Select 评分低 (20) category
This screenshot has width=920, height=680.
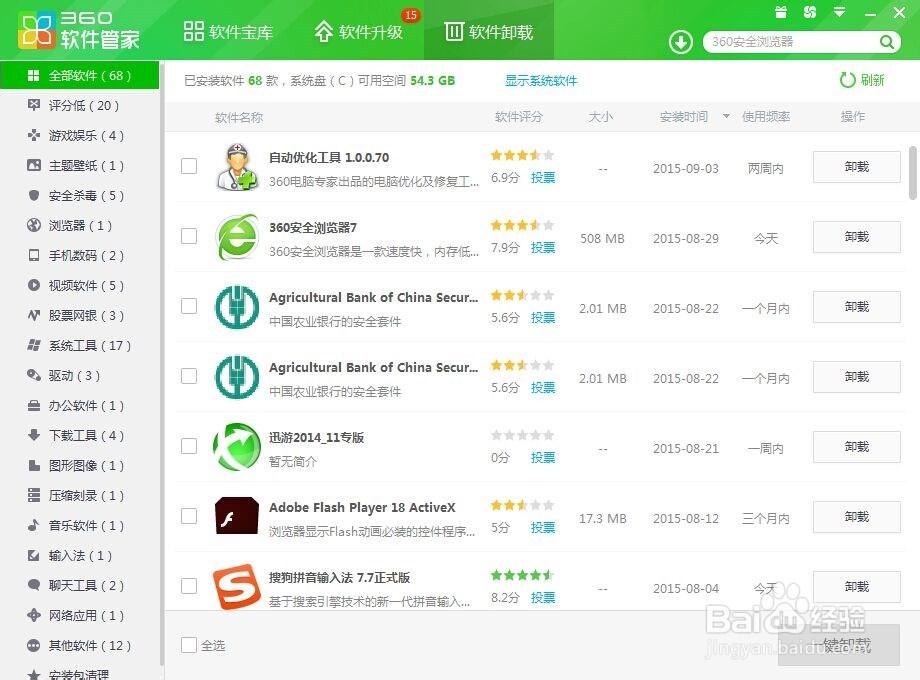(x=80, y=106)
